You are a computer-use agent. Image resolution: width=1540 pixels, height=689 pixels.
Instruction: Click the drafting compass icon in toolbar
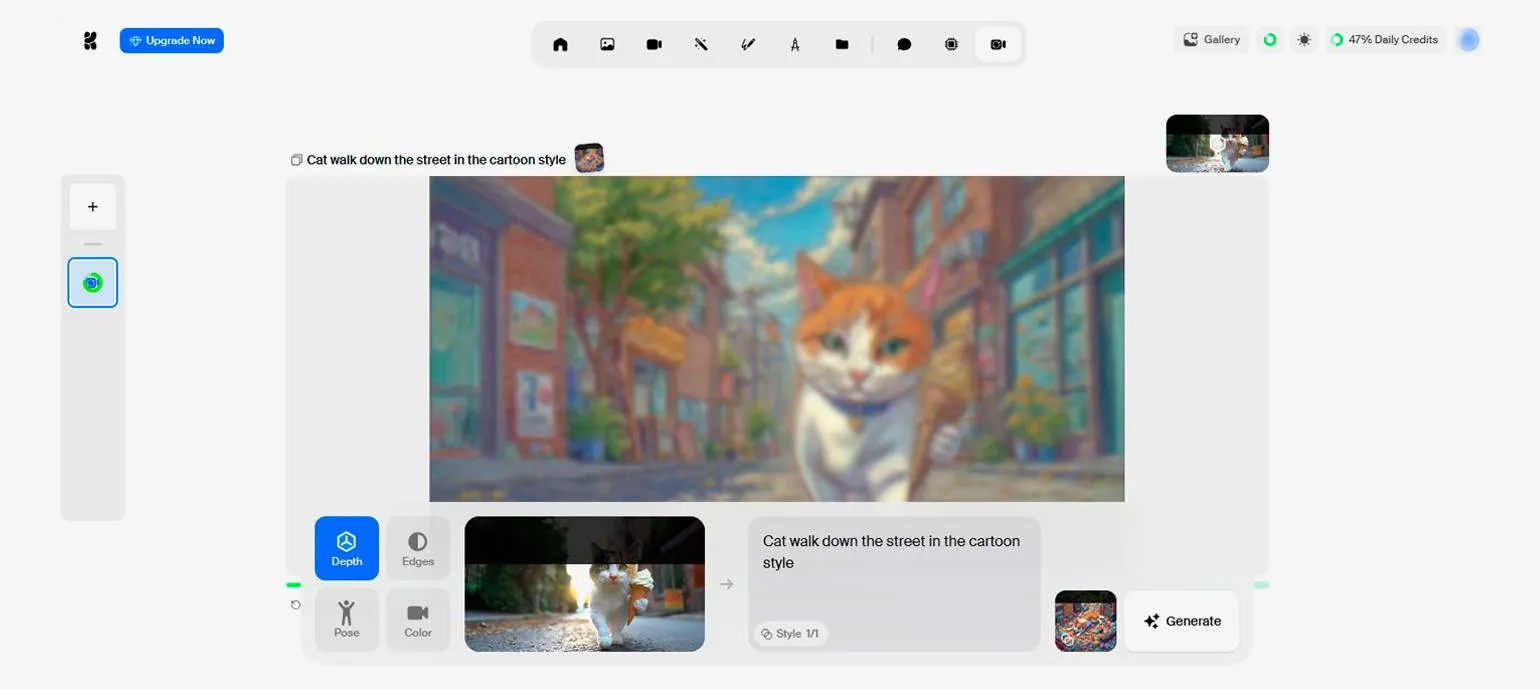[x=795, y=45]
